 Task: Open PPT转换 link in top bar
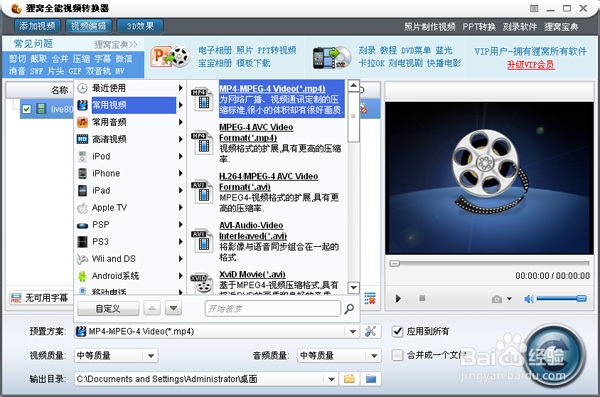tap(479, 27)
